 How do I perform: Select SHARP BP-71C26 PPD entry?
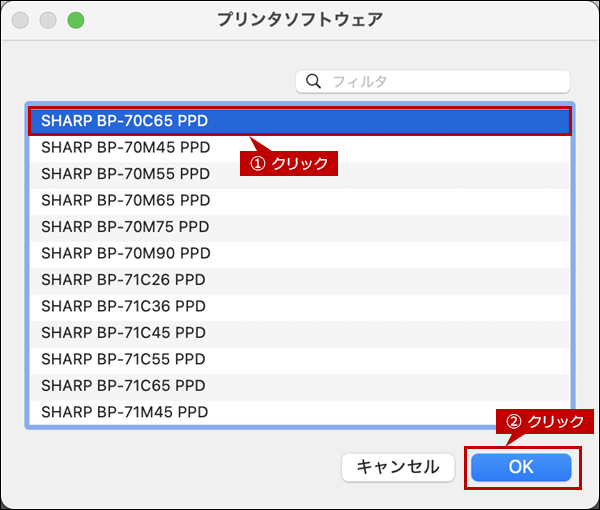pos(125,280)
